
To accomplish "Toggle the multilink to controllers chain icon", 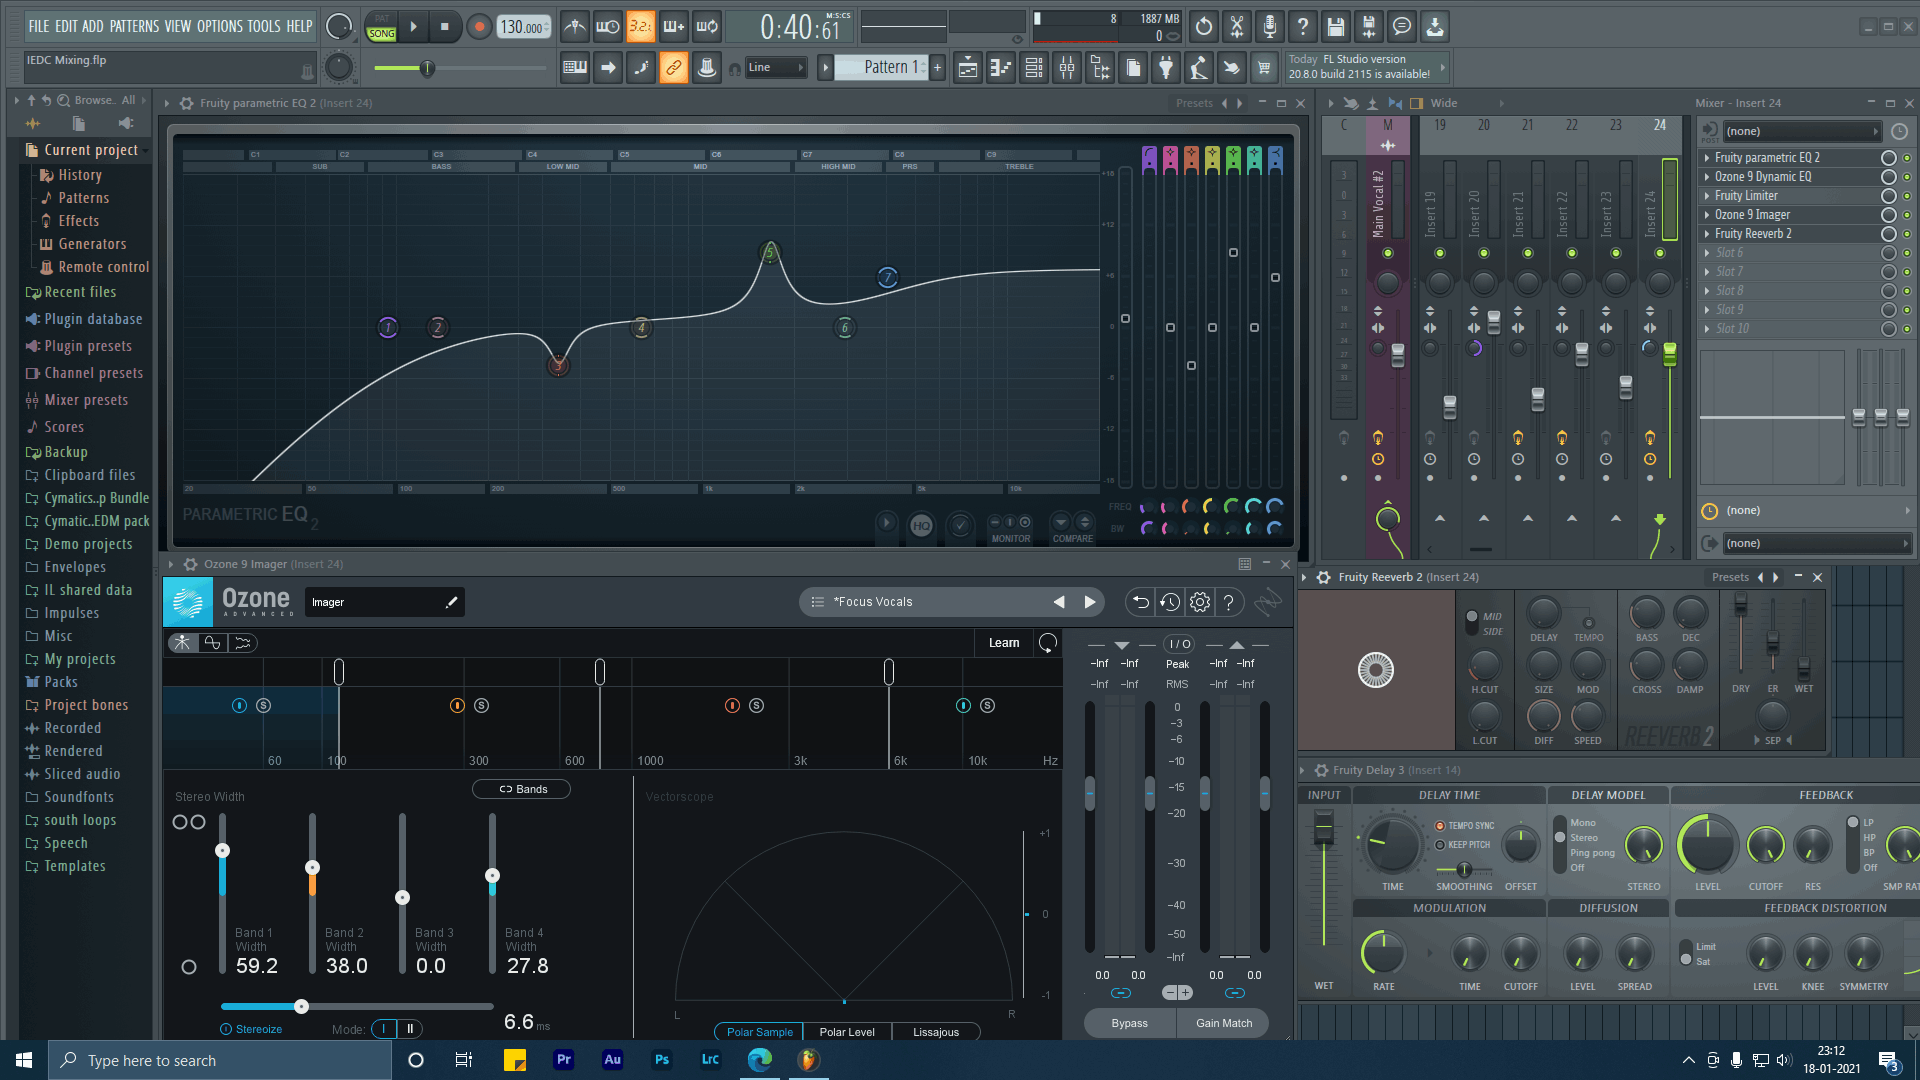I will click(x=674, y=68).
